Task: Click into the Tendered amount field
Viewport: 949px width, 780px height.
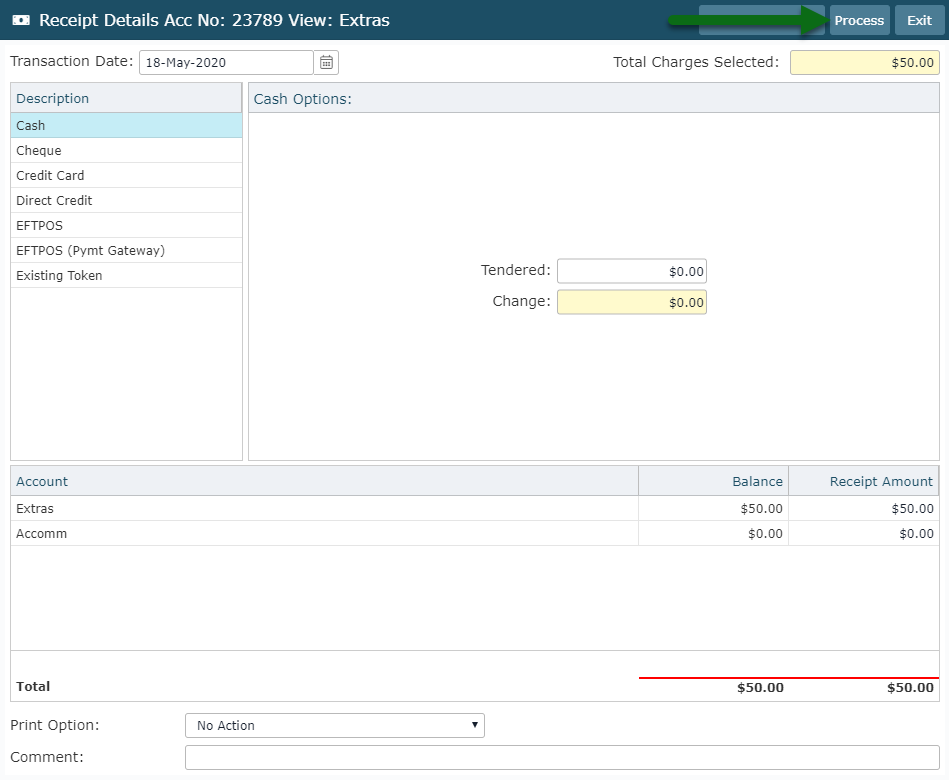Action: pyautogui.click(x=632, y=271)
